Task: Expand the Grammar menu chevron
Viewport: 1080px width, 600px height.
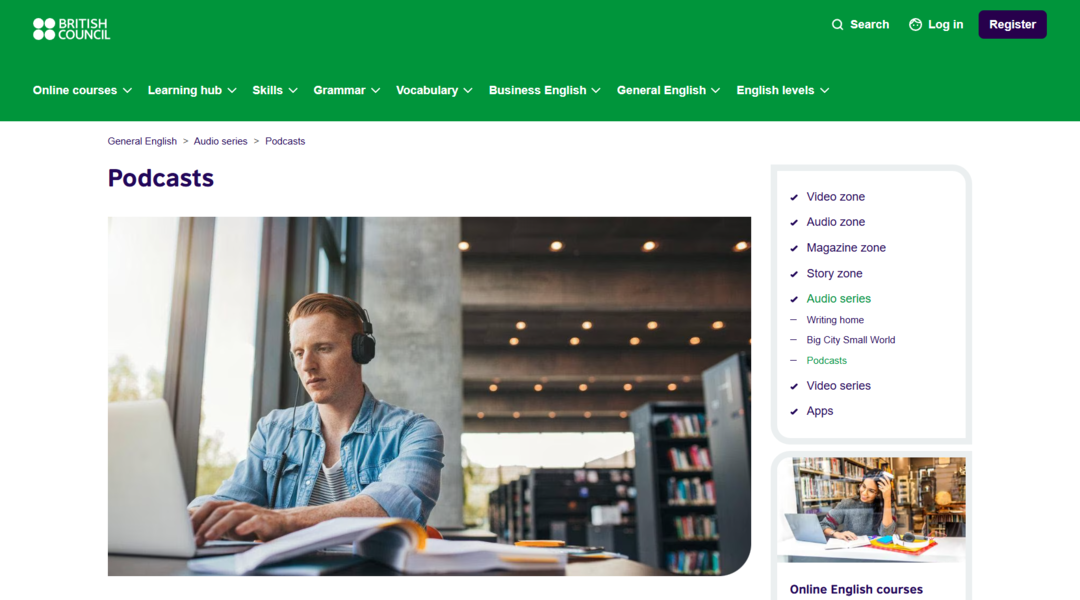Action: point(375,90)
